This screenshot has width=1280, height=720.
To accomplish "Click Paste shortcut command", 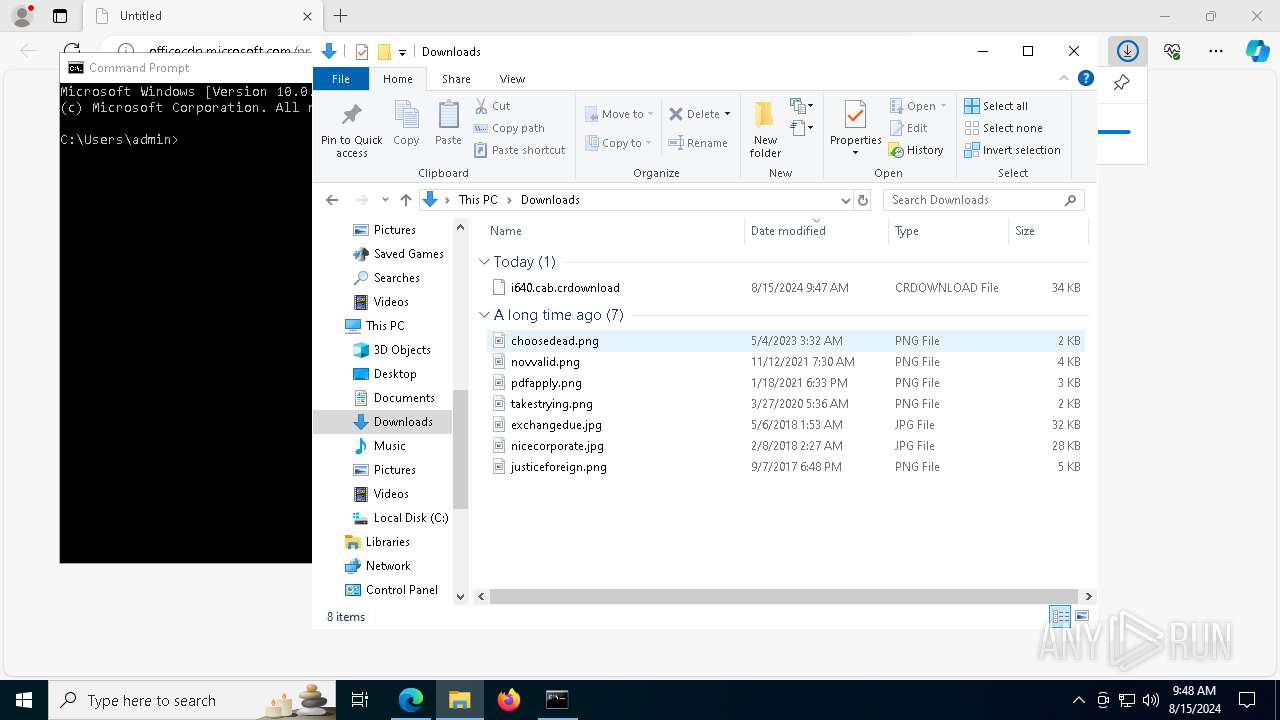I will (520, 150).
